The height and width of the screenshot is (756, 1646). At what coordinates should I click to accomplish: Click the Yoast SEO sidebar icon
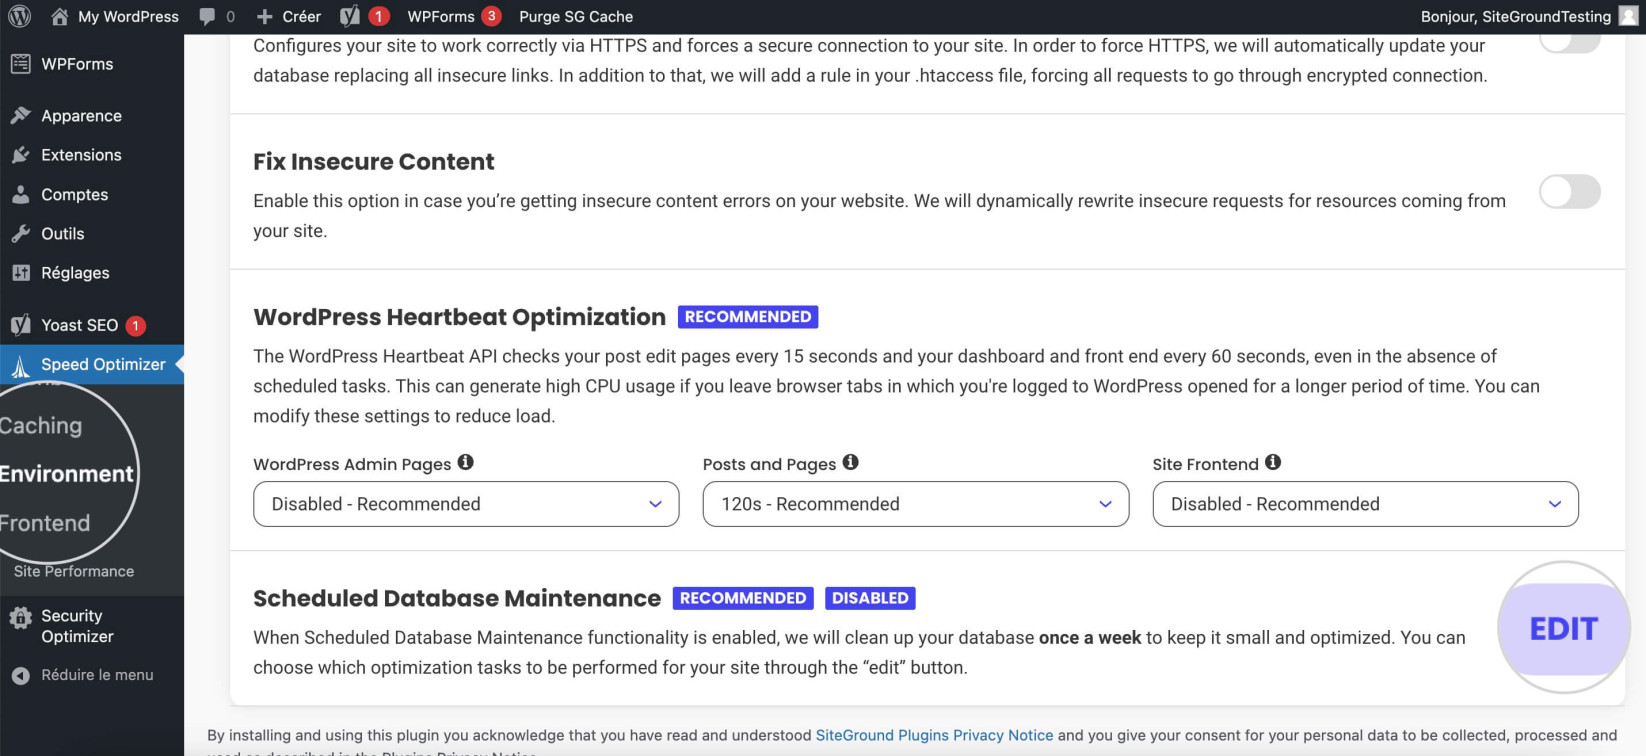click(x=20, y=325)
